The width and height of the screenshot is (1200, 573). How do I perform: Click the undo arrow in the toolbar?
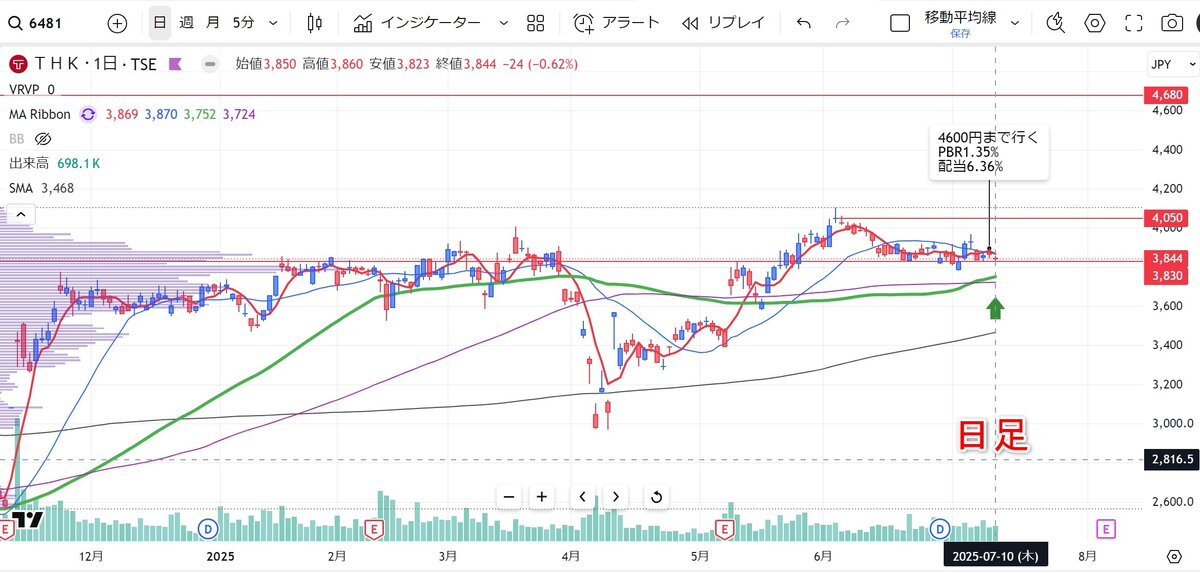click(804, 23)
